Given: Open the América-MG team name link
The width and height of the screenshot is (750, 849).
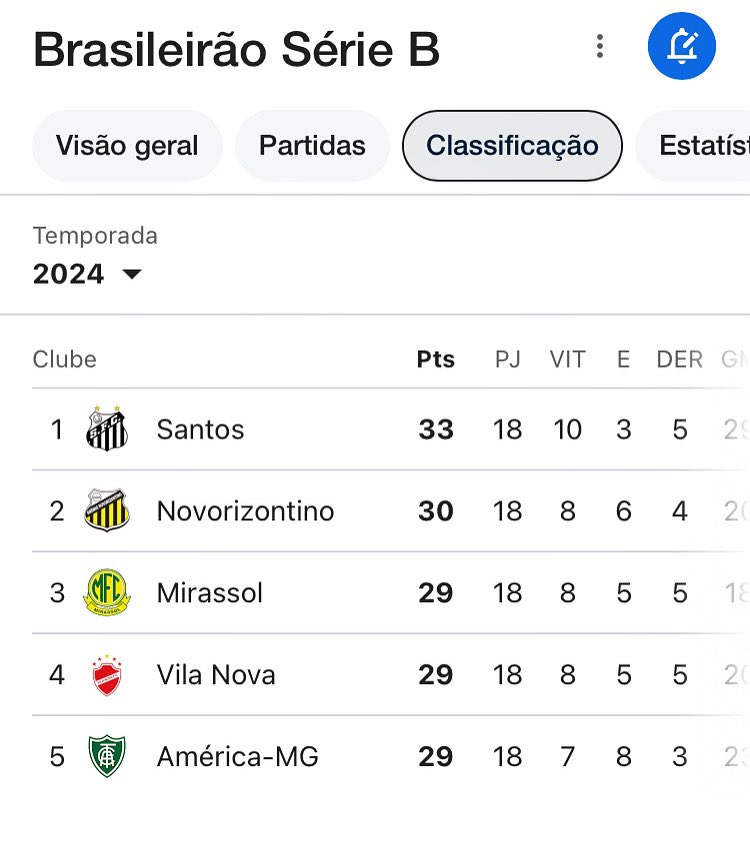Looking at the screenshot, I should (x=238, y=756).
